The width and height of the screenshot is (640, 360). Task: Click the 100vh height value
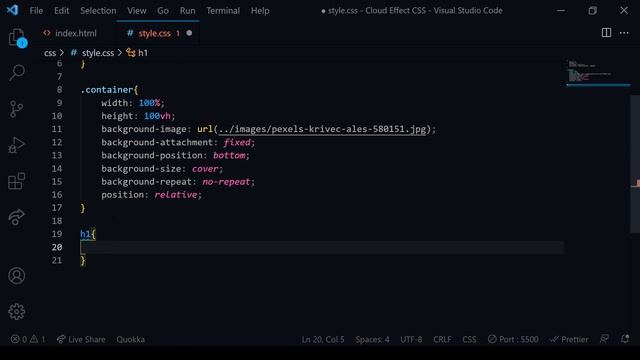point(157,116)
